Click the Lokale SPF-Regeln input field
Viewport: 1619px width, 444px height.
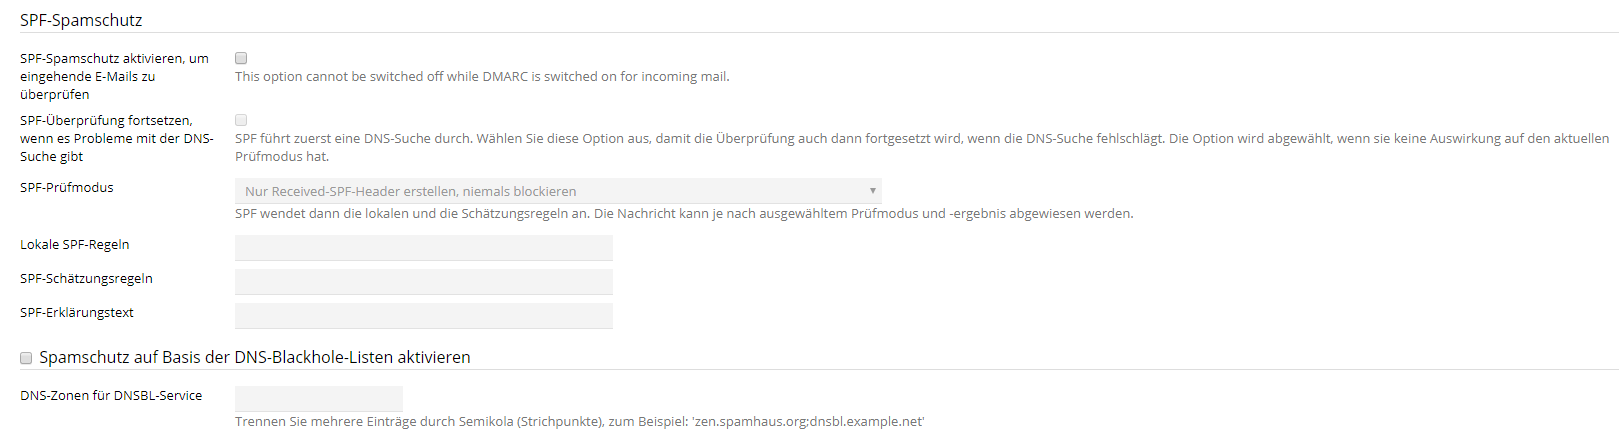click(423, 248)
